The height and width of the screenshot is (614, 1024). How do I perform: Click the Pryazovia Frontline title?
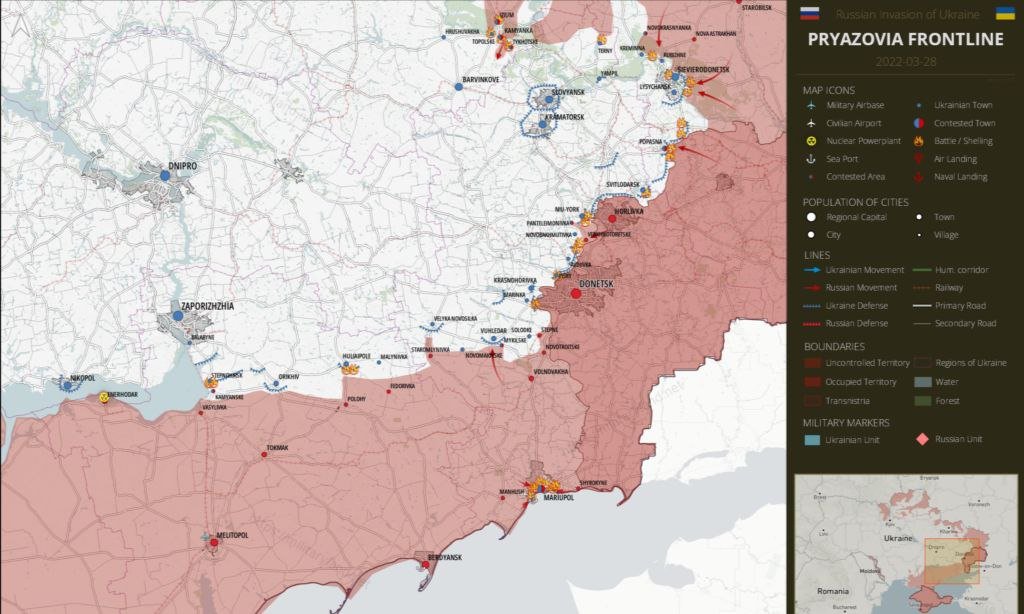(906, 40)
